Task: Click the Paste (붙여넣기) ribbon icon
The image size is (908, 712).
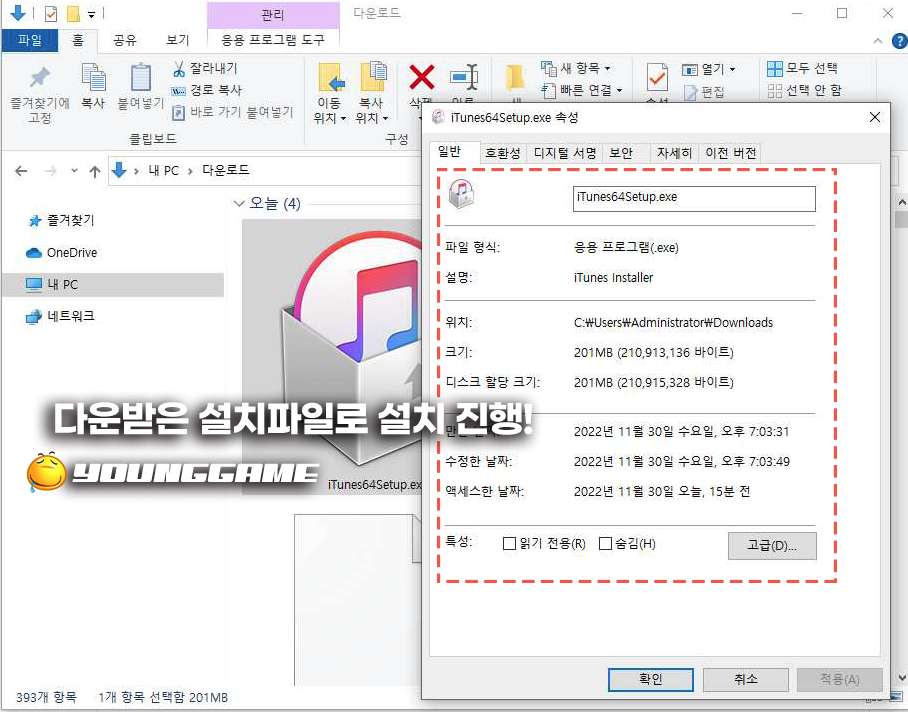Action: (141, 78)
